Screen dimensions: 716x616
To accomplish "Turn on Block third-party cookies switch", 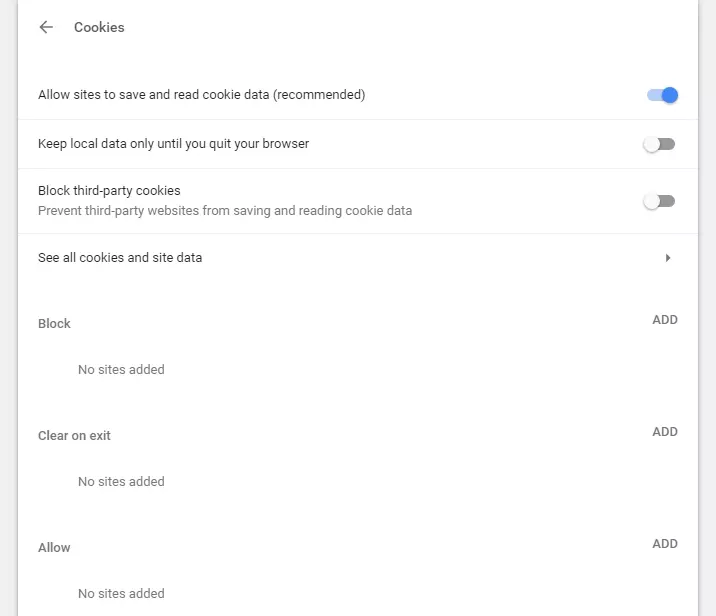I will coord(659,201).
